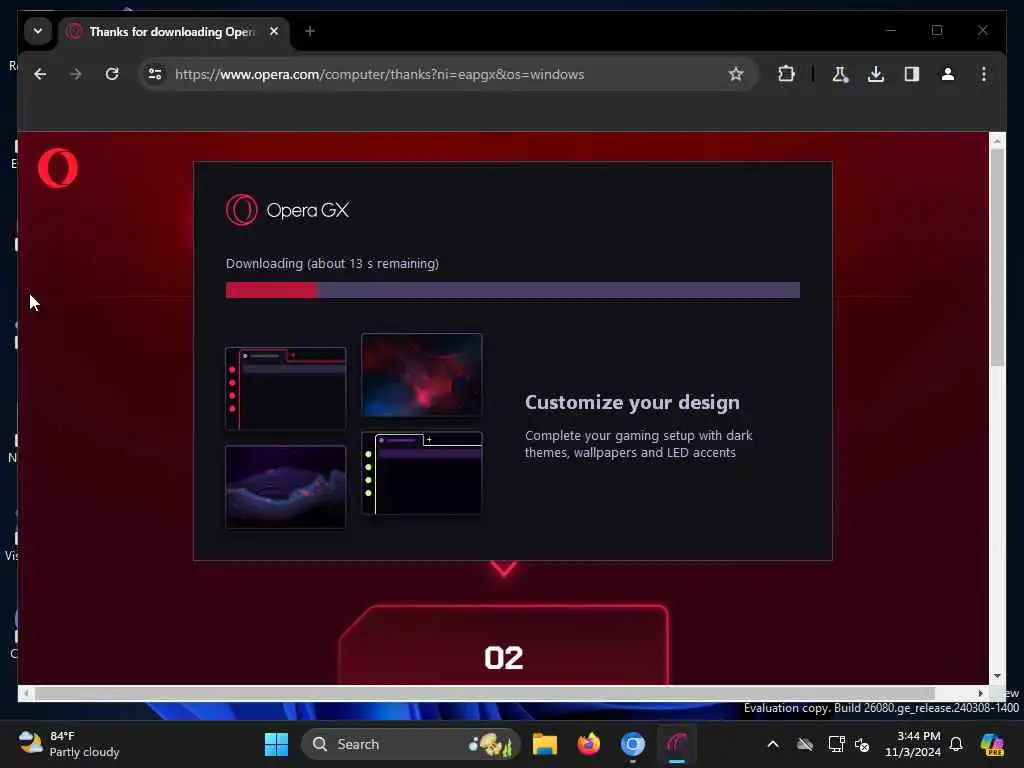Click the red Opera logo on page

57,168
